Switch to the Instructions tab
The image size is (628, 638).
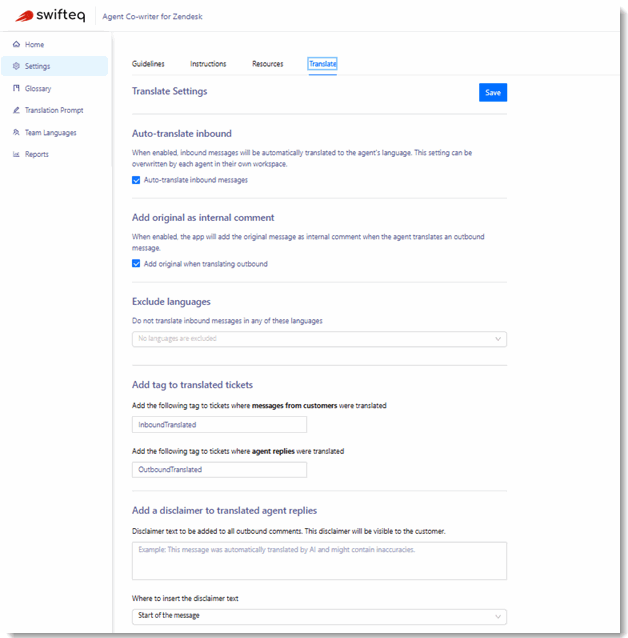(x=208, y=64)
